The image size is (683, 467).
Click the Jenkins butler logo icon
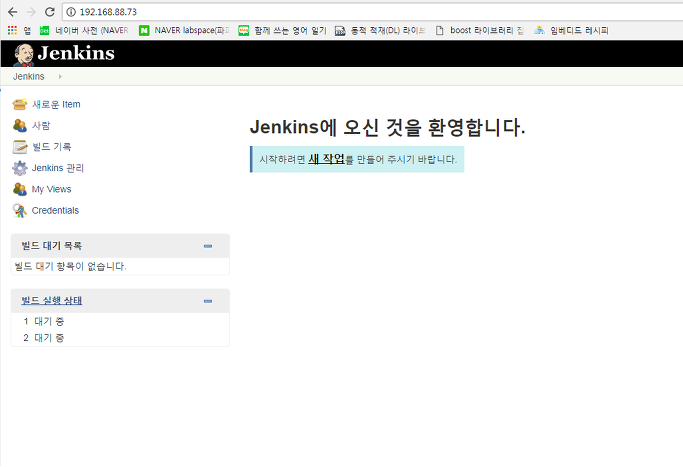(x=24, y=55)
